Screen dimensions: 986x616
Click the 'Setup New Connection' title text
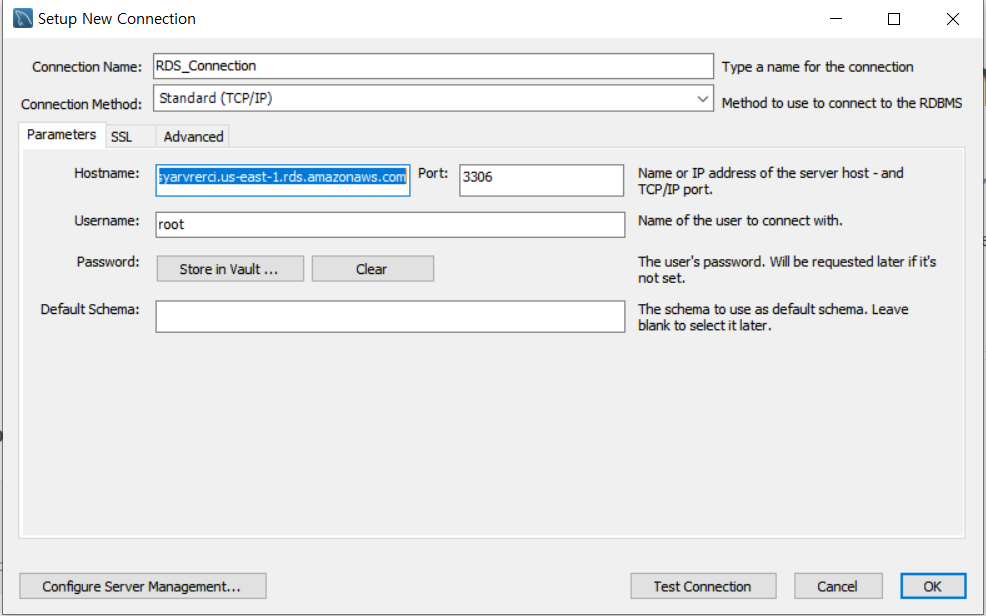(x=117, y=19)
